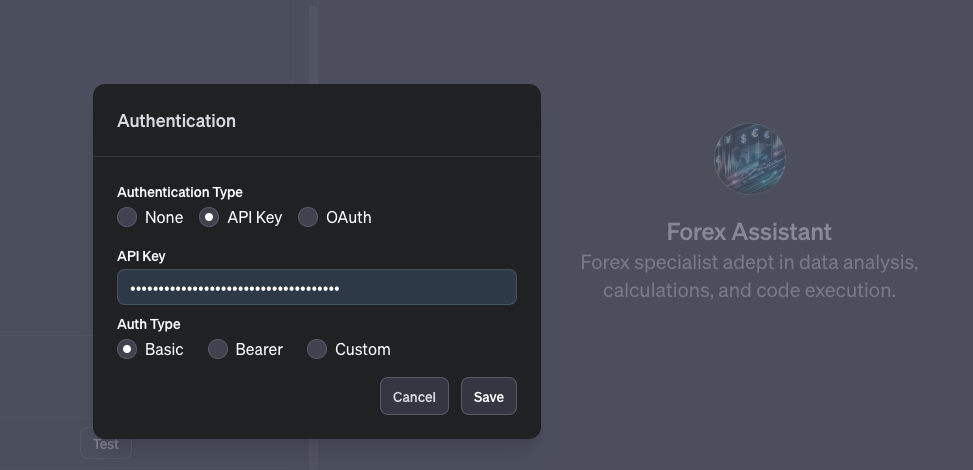Click the dimmed backdrop outside the dialog
This screenshot has width=973, height=470.
[750, 400]
